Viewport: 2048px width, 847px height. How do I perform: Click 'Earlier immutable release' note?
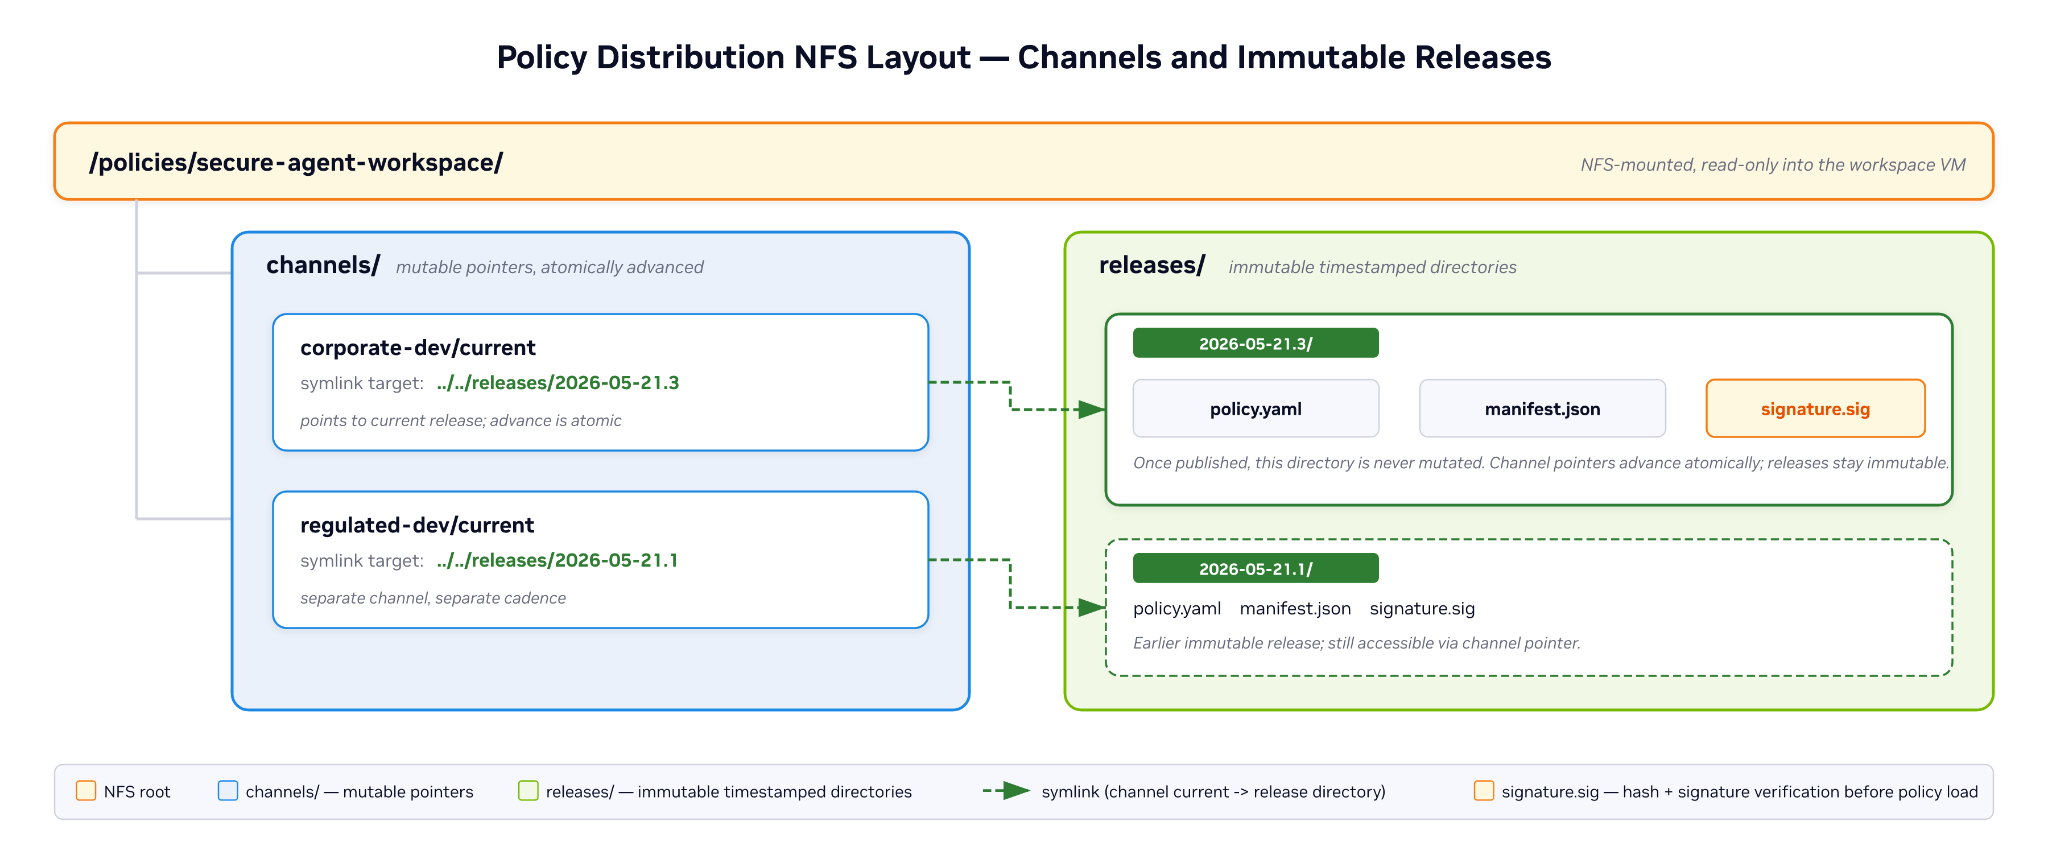tap(1357, 643)
